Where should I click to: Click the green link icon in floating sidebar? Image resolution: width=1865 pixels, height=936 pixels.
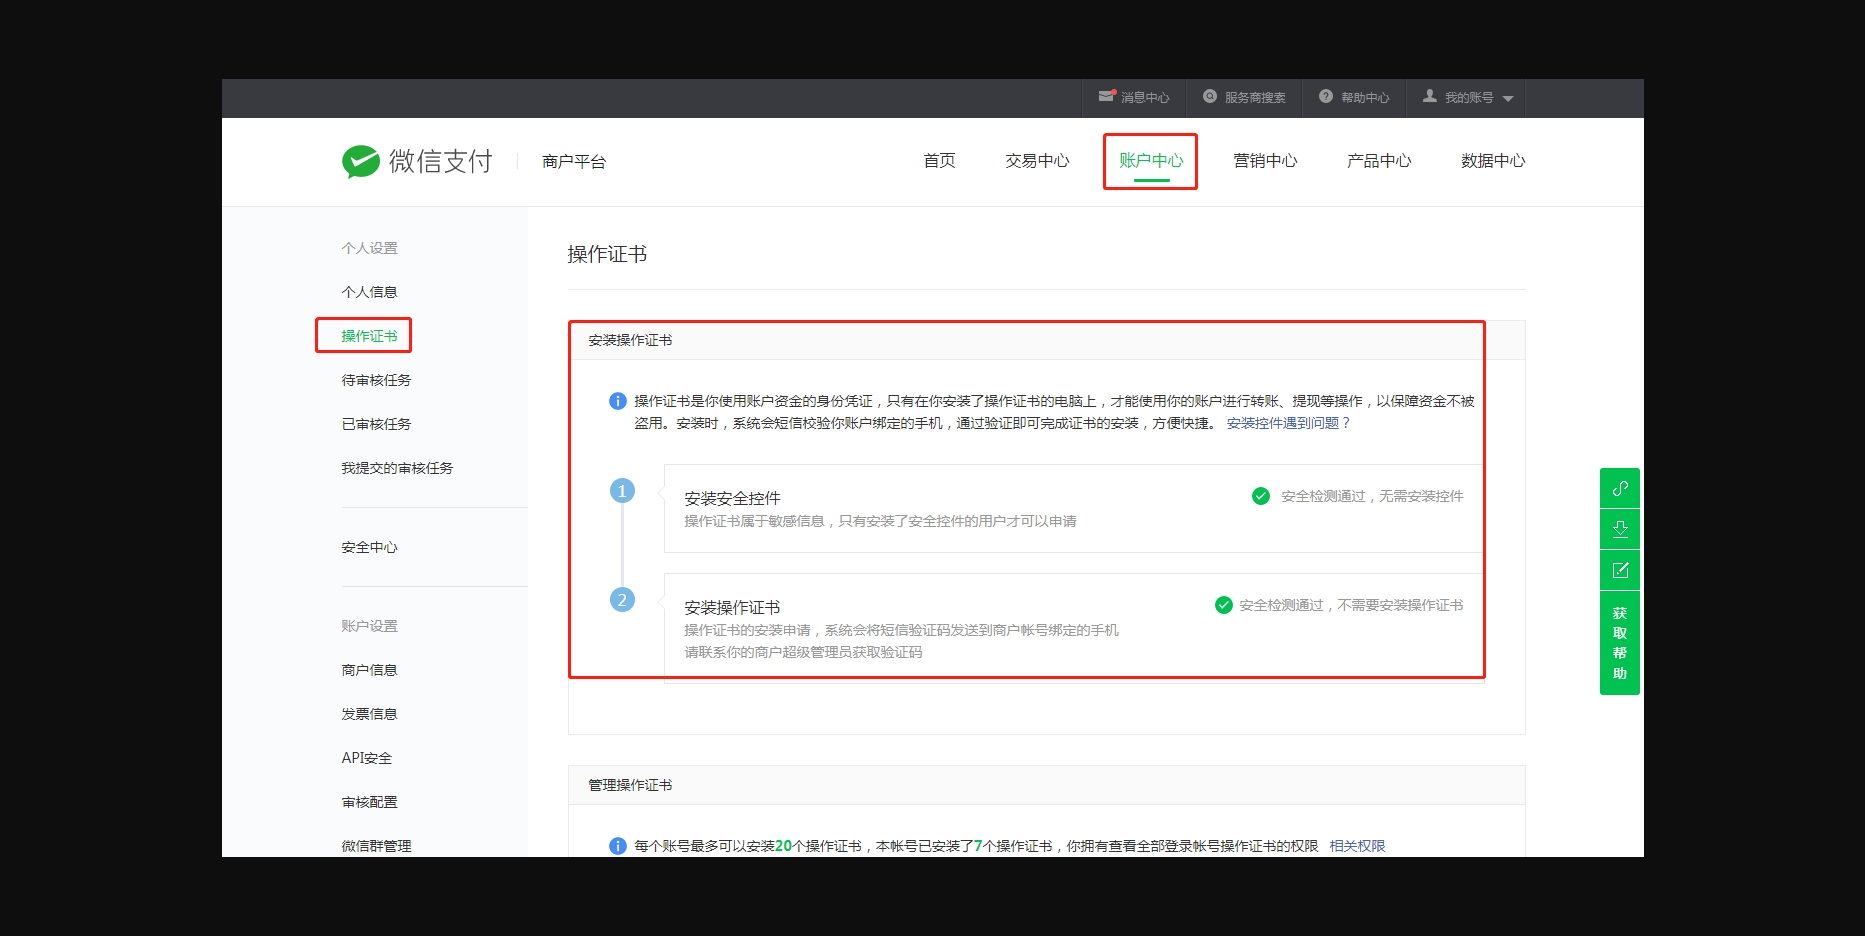pyautogui.click(x=1620, y=488)
